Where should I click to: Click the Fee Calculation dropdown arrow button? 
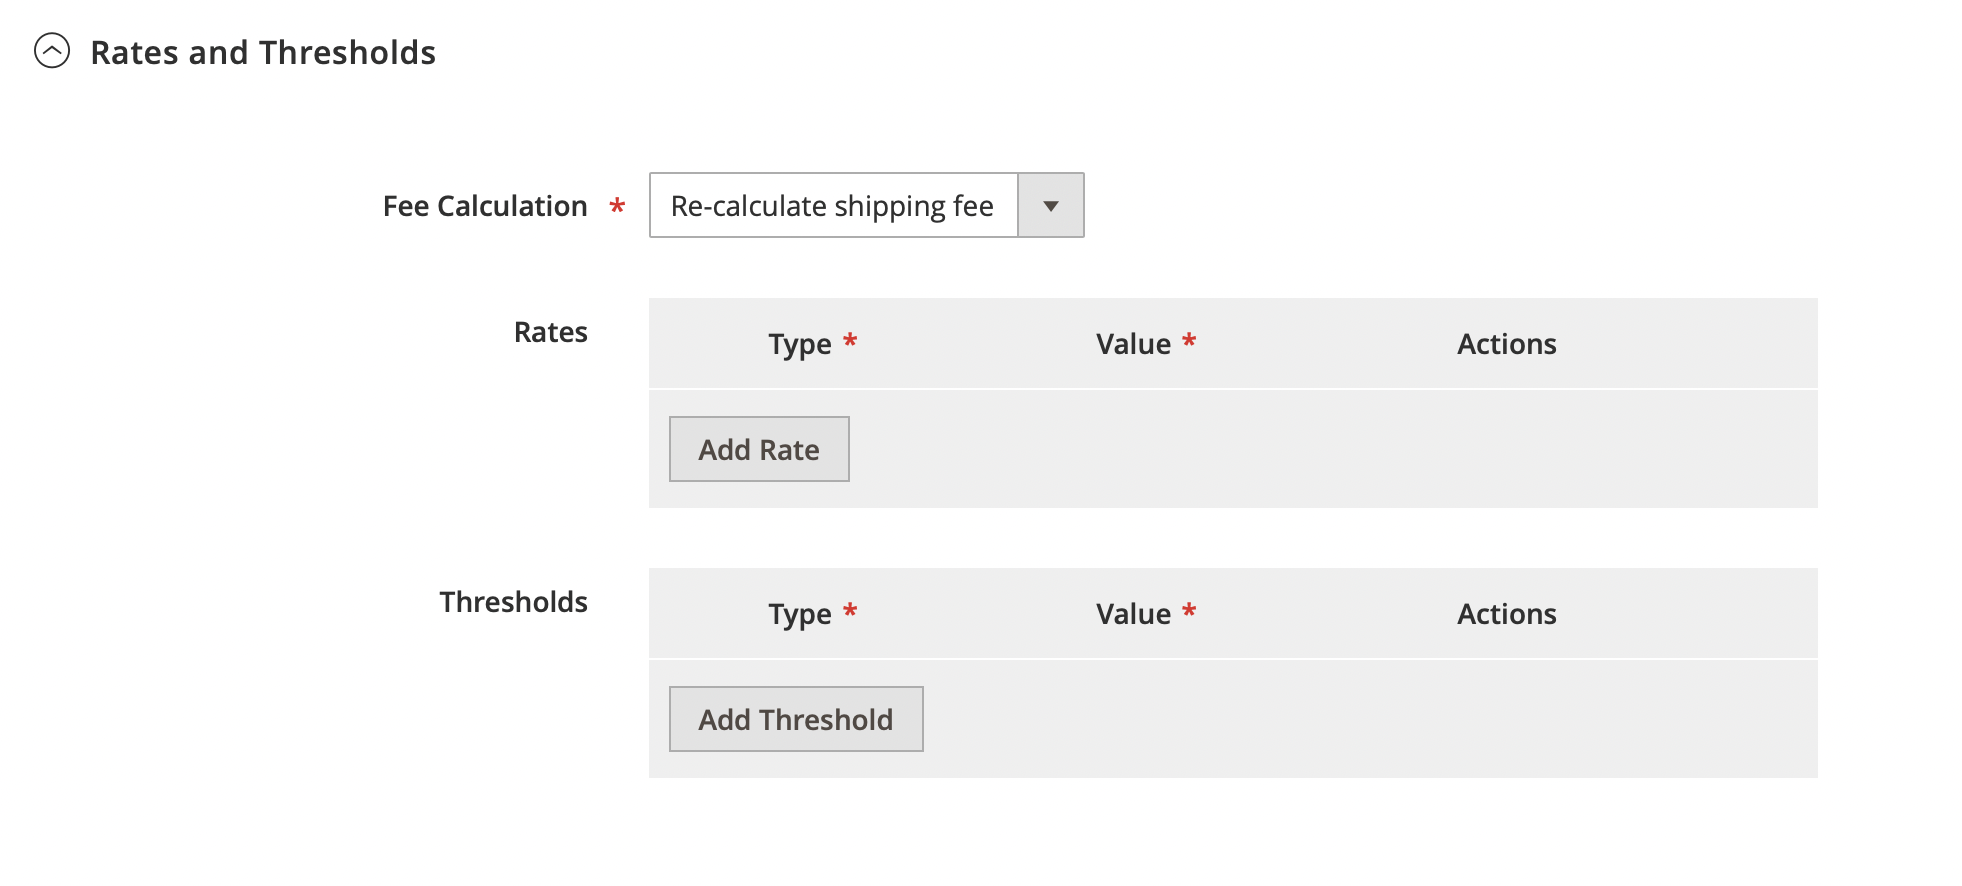tap(1050, 206)
